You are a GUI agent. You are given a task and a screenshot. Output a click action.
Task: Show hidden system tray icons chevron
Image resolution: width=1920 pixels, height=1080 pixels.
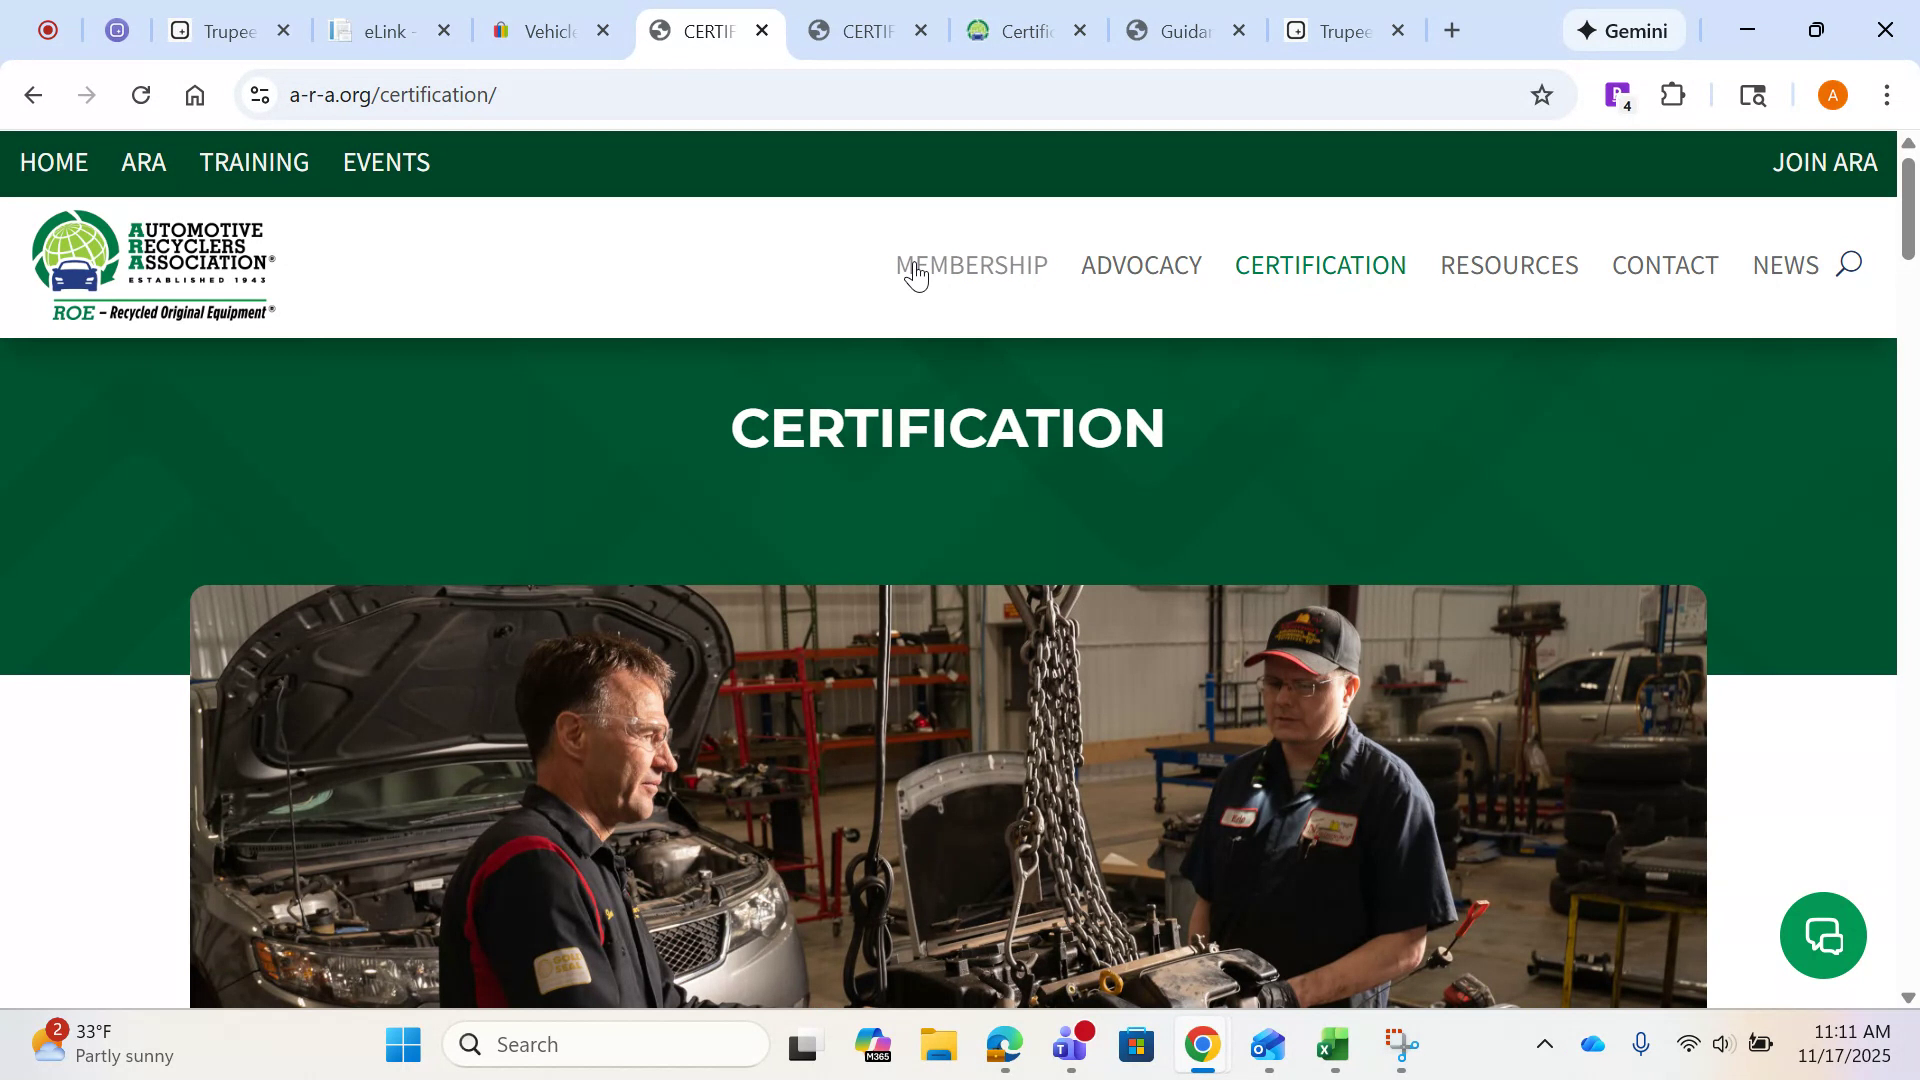tap(1544, 1045)
